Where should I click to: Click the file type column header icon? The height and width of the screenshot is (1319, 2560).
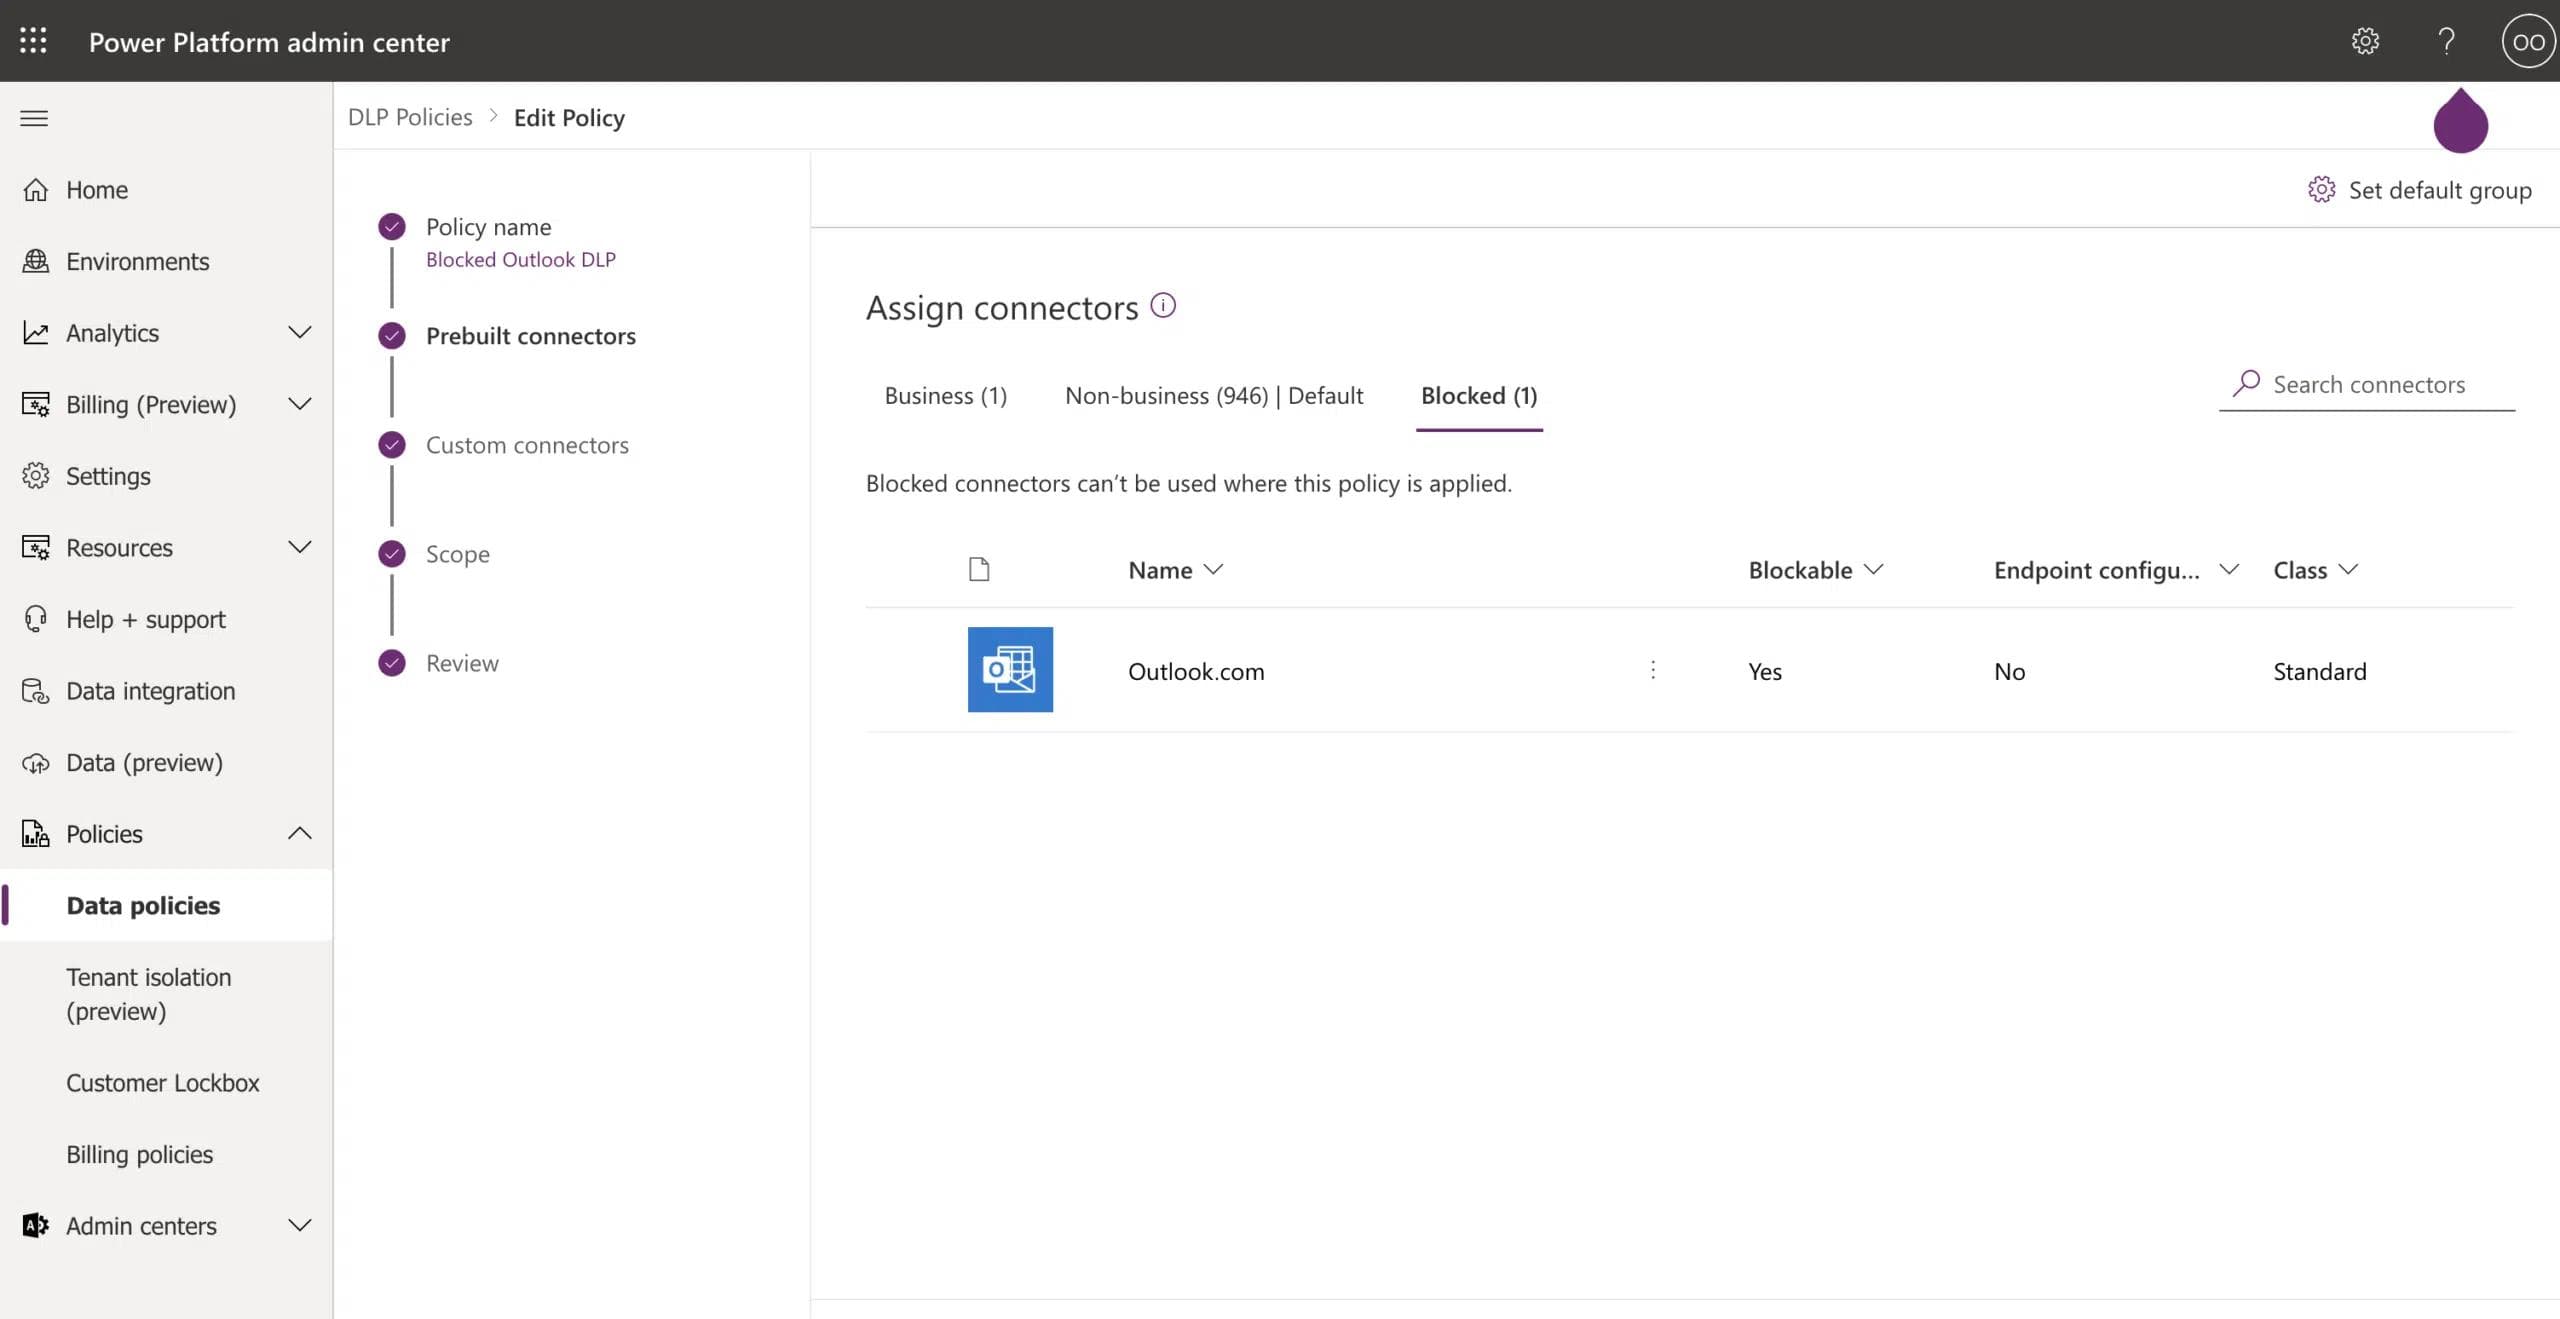click(x=979, y=570)
